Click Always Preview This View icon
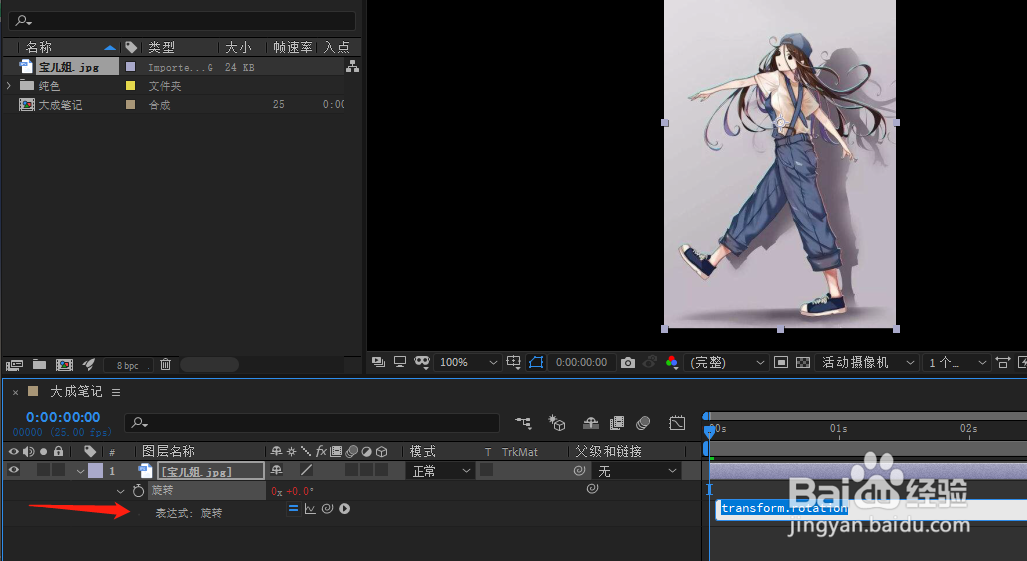1027x561 pixels. pyautogui.click(x=378, y=362)
